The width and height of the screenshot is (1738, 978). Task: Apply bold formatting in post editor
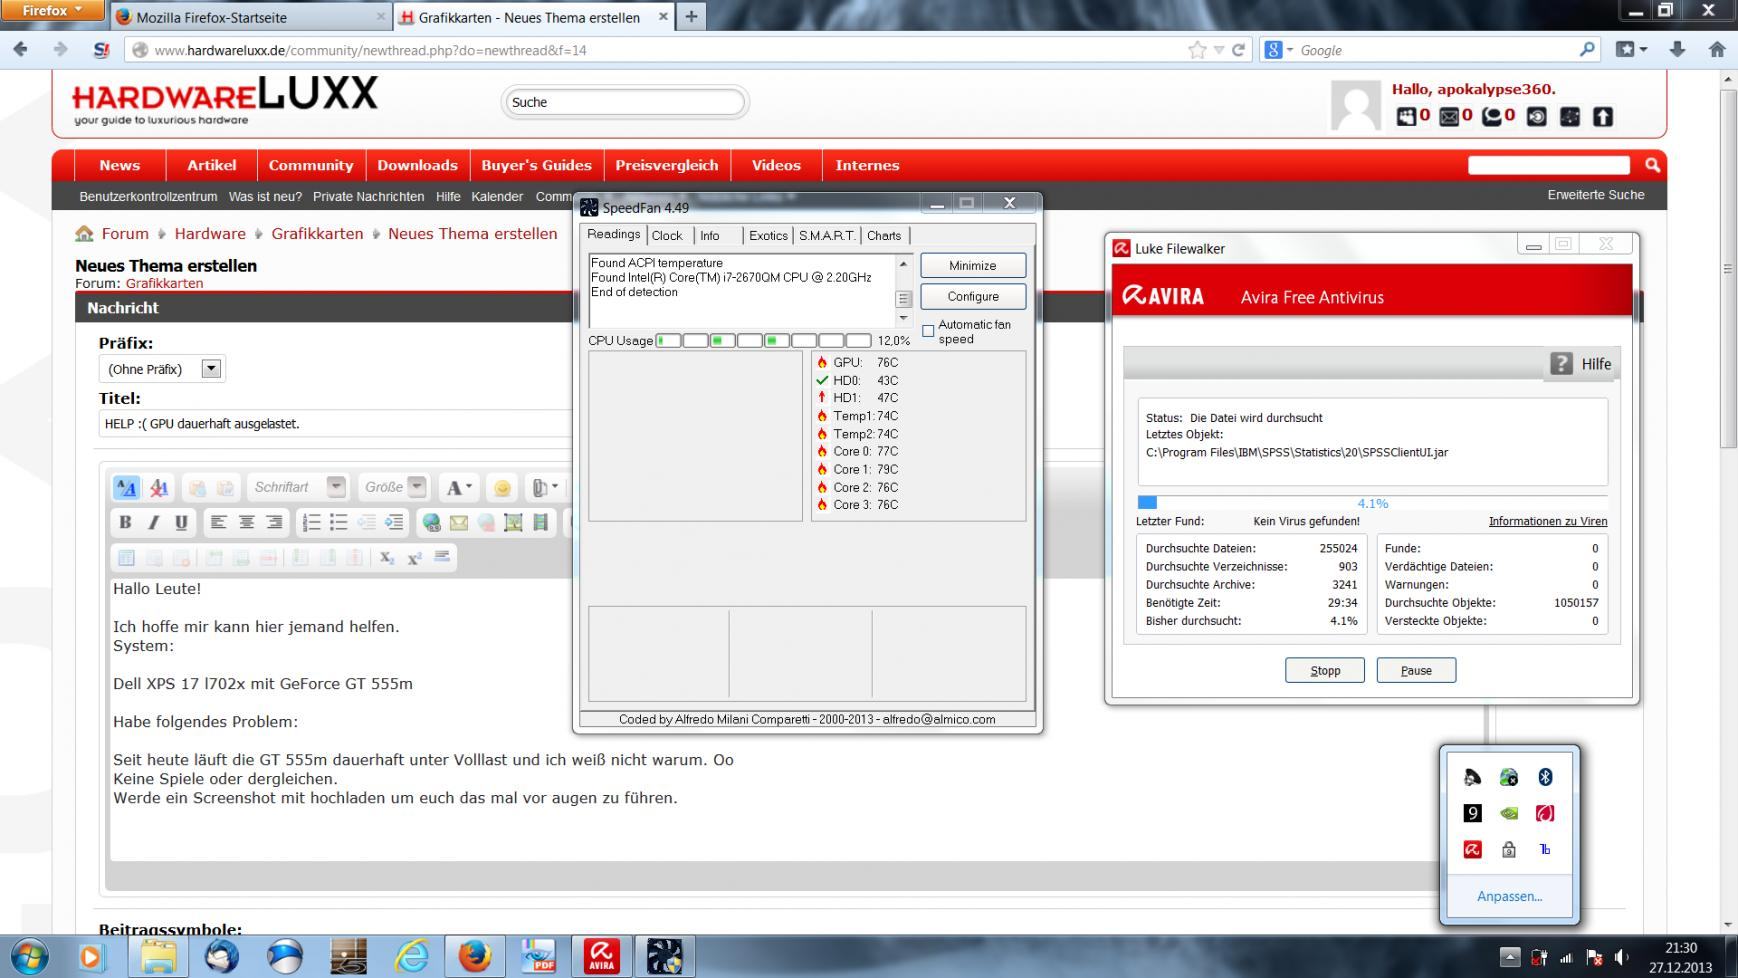click(x=125, y=522)
